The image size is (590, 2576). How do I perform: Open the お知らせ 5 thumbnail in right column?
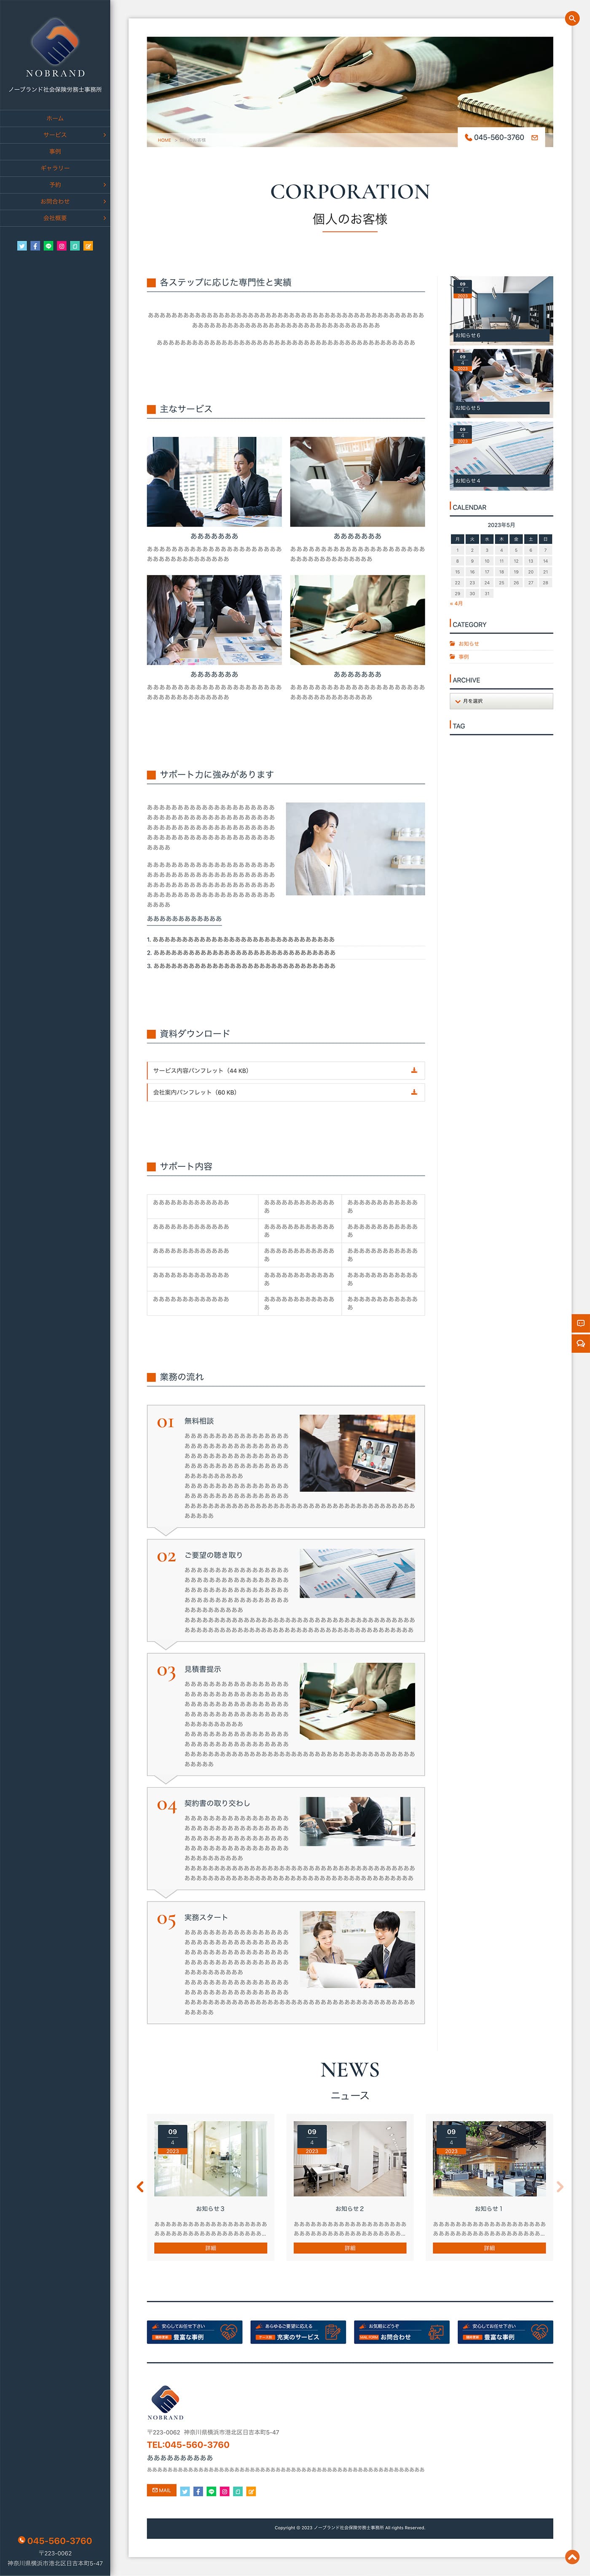click(x=501, y=382)
